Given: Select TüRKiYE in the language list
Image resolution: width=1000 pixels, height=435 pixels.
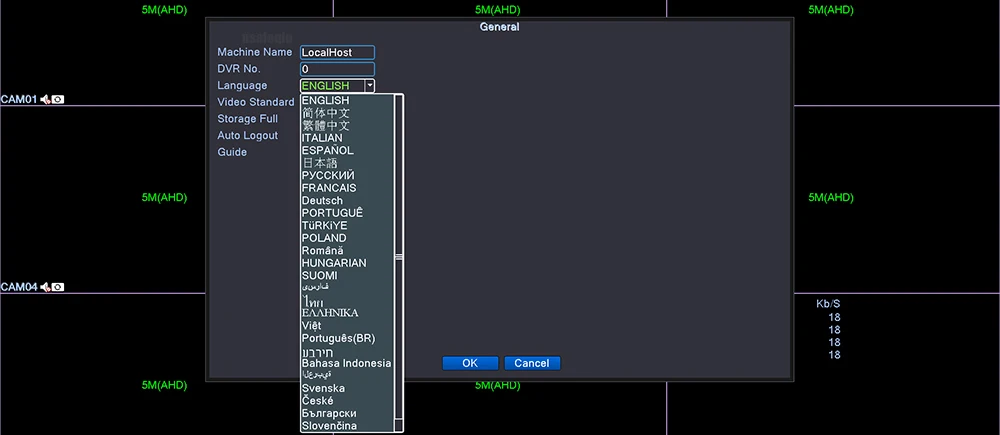Looking at the screenshot, I should 347,226.
